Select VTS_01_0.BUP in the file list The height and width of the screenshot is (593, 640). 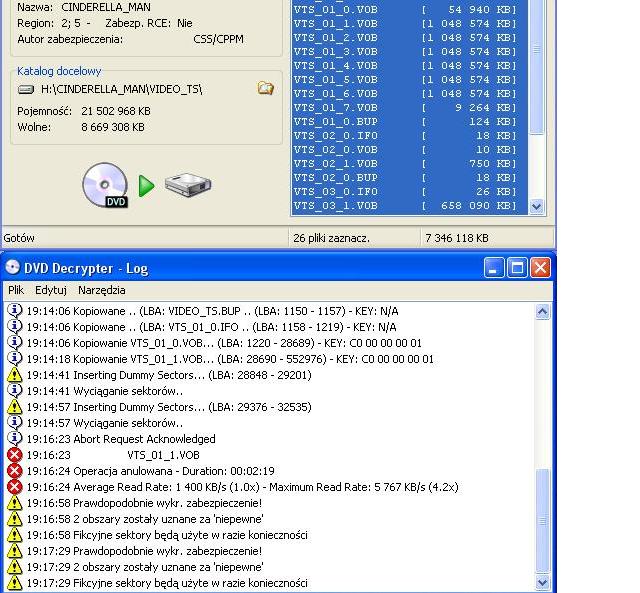(x=409, y=122)
